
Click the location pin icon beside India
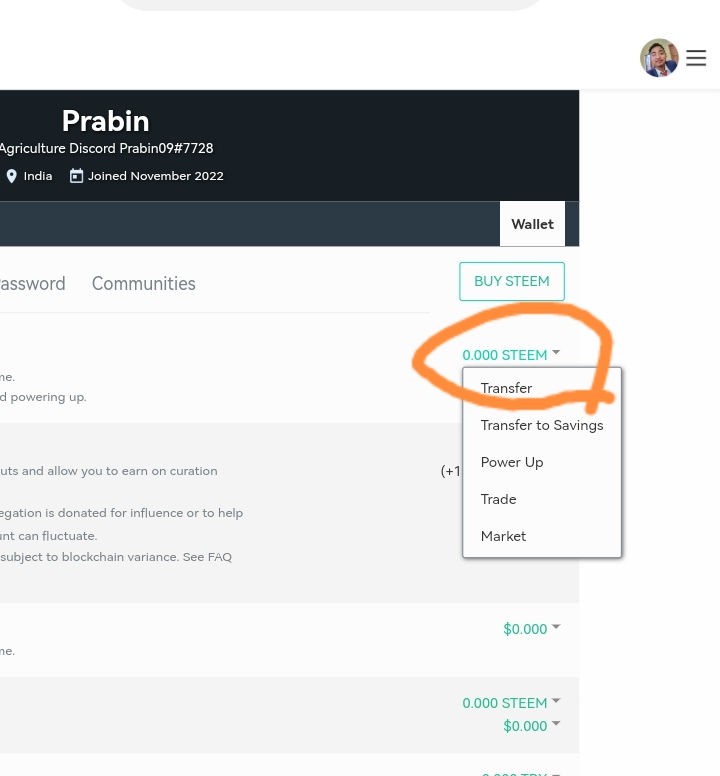pos(11,176)
